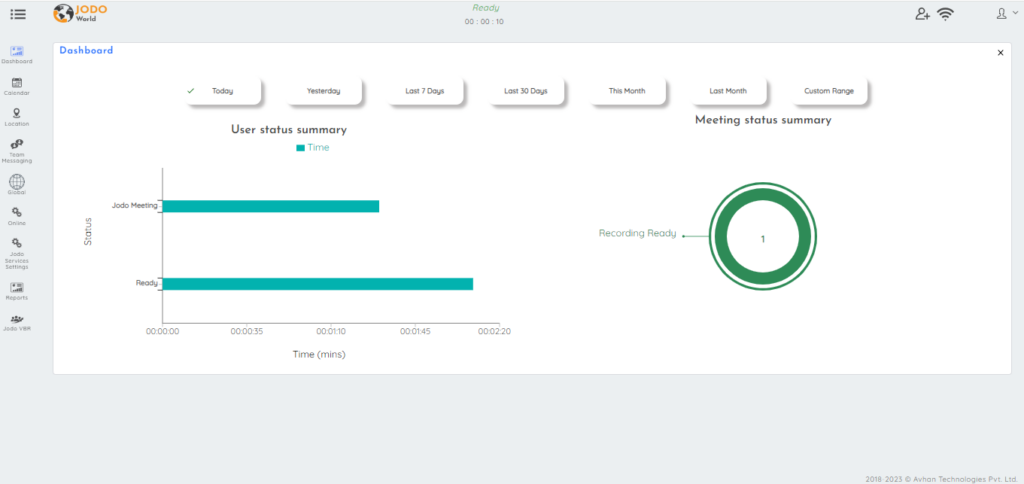Click the Ready status bar
Viewport: 1024px width, 484px height.
pyautogui.click(x=317, y=284)
